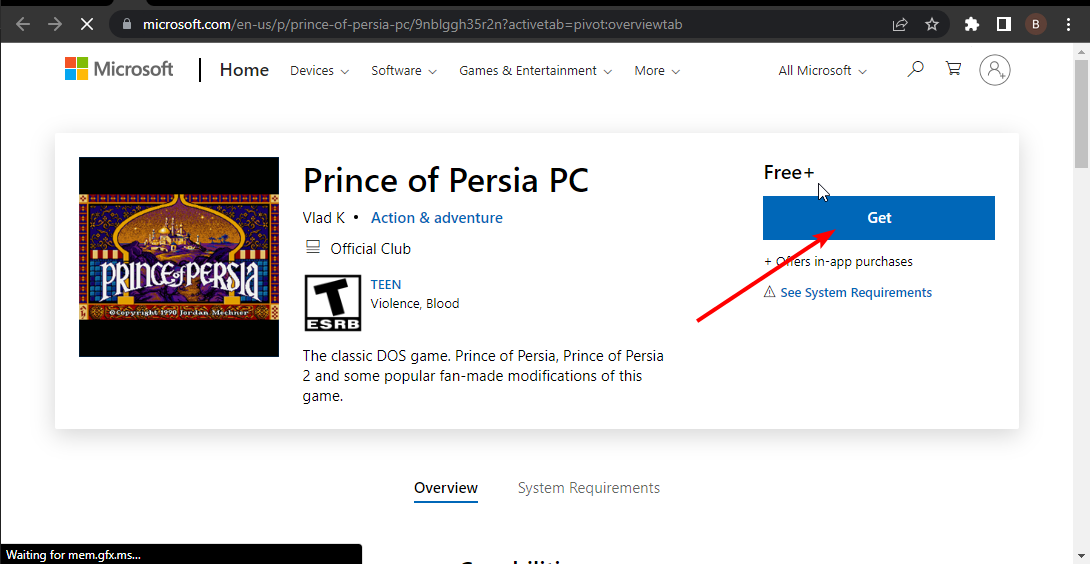Open the Games & Entertainment dropdown

pyautogui.click(x=535, y=71)
